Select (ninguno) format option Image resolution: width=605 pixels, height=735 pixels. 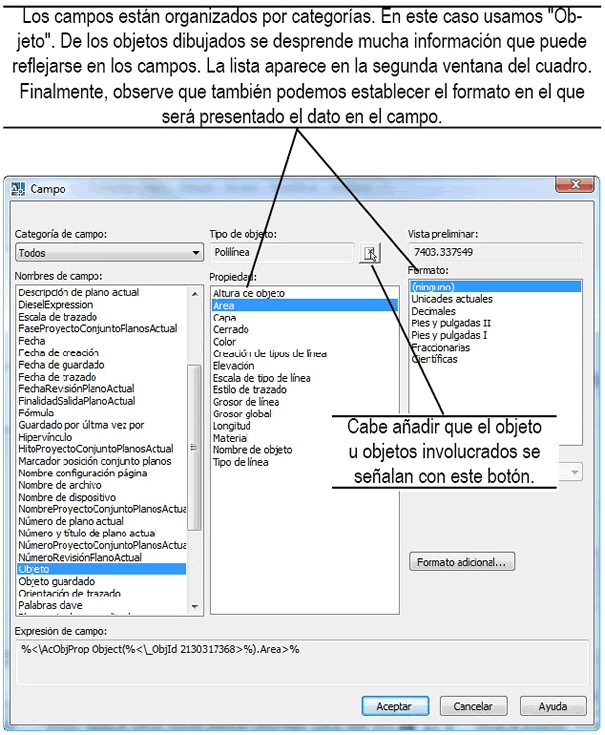pos(495,287)
